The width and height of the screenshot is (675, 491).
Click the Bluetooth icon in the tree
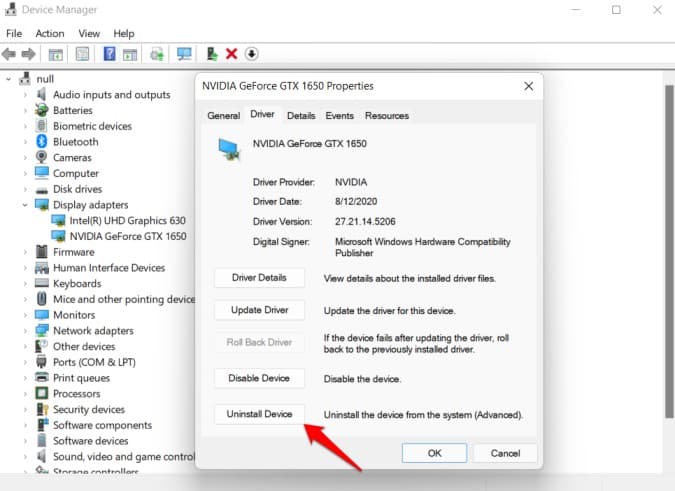pyautogui.click(x=42, y=141)
